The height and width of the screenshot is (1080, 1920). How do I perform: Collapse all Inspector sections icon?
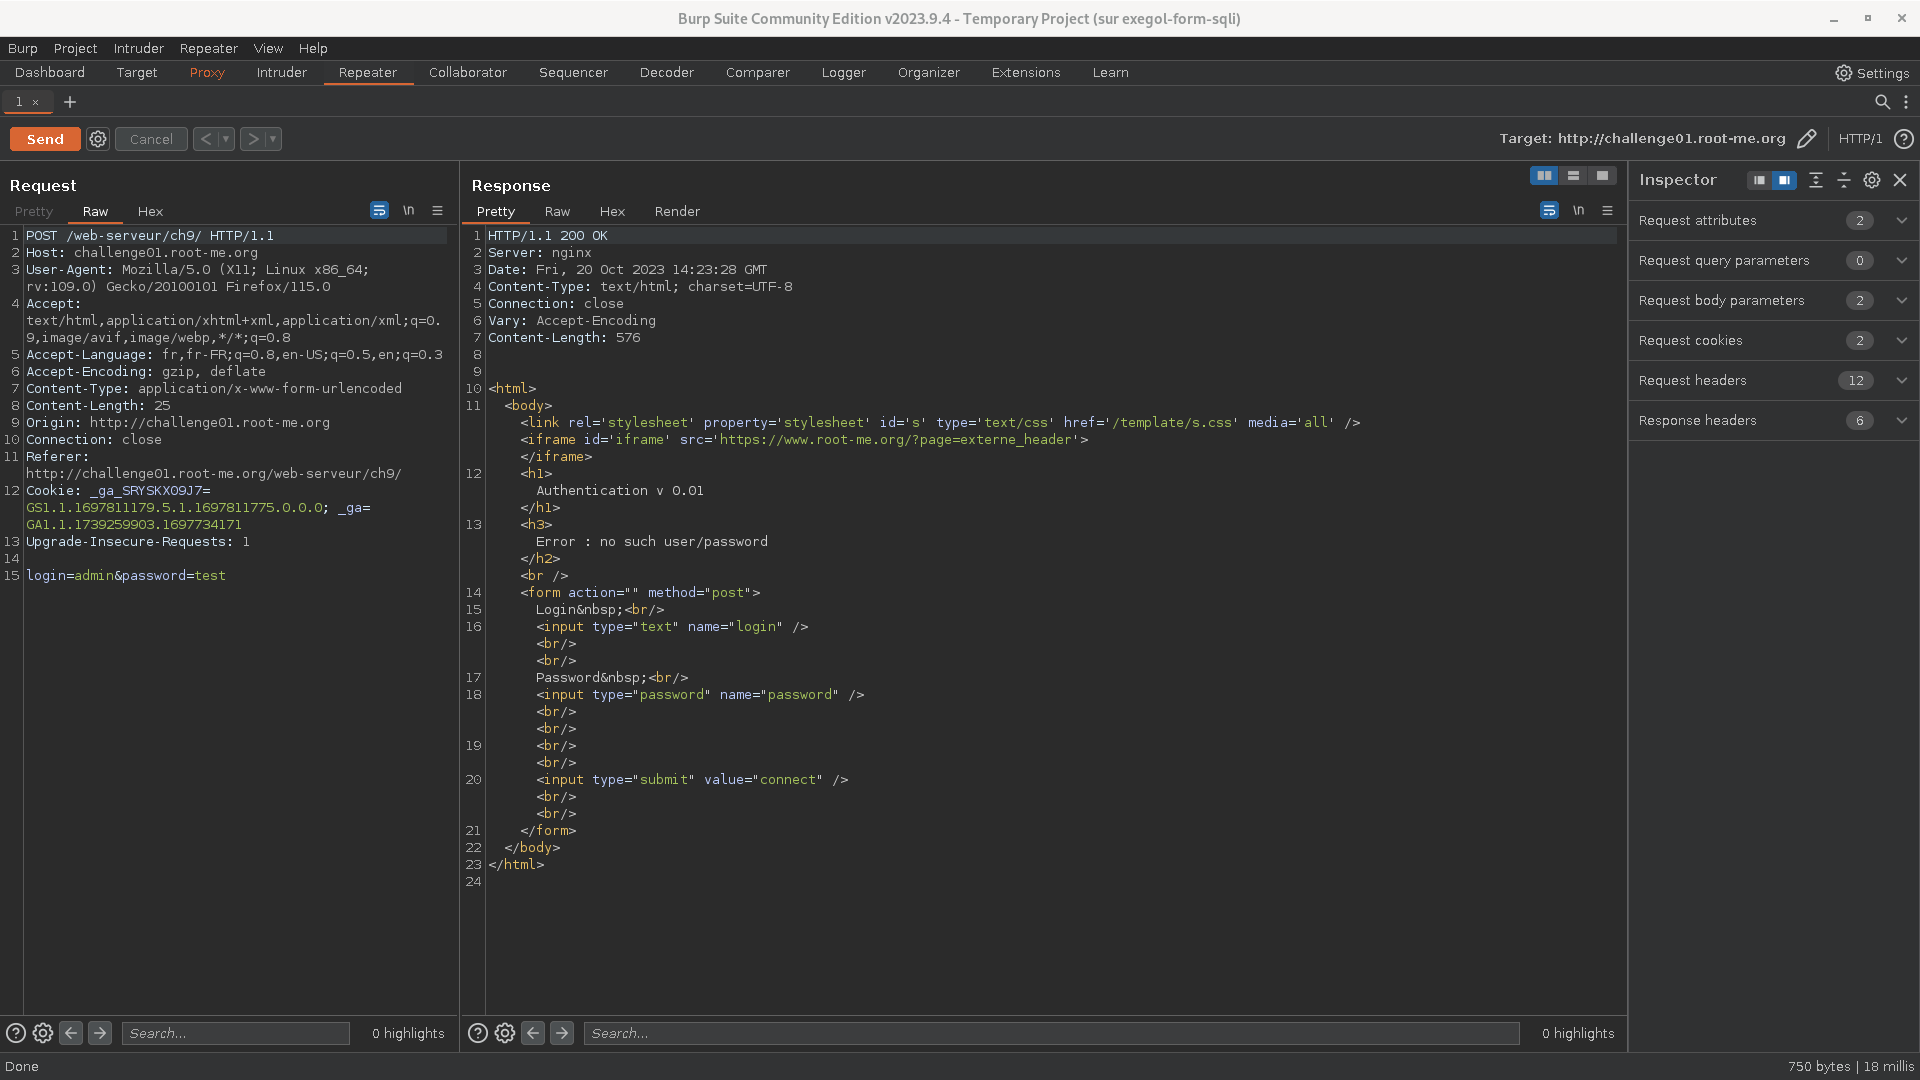tap(1844, 180)
